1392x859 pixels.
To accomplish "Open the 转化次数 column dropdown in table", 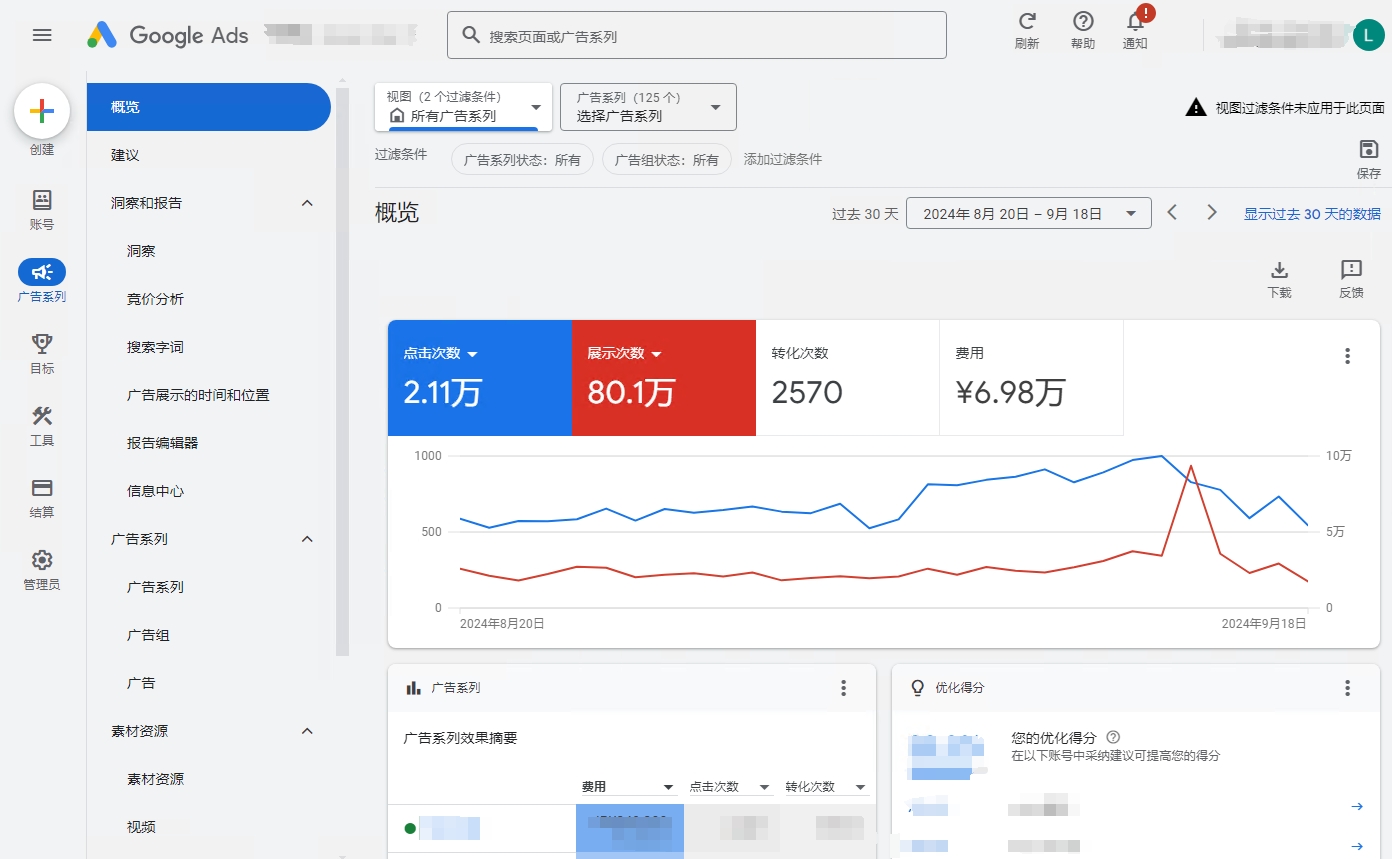I will point(826,787).
